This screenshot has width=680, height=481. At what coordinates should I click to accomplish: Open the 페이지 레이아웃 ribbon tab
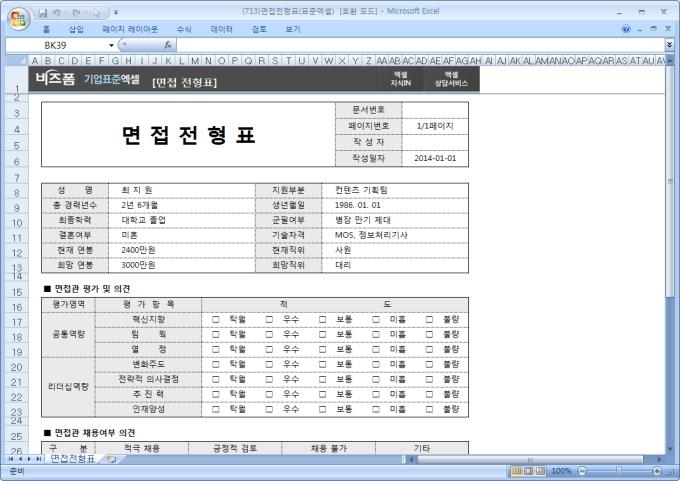point(130,29)
